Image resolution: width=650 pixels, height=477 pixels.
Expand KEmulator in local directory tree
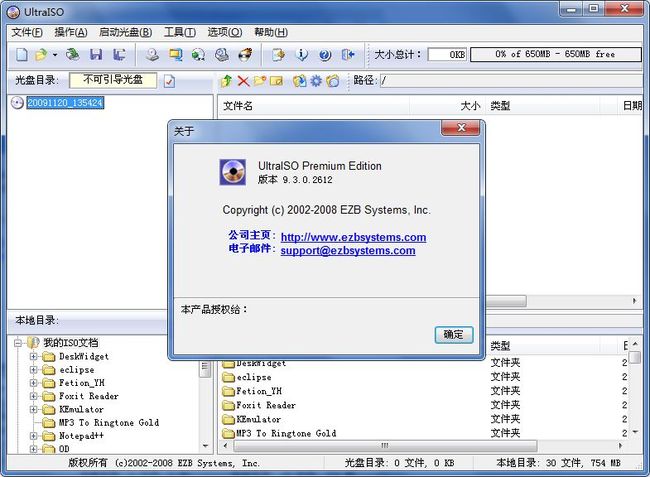coord(34,409)
